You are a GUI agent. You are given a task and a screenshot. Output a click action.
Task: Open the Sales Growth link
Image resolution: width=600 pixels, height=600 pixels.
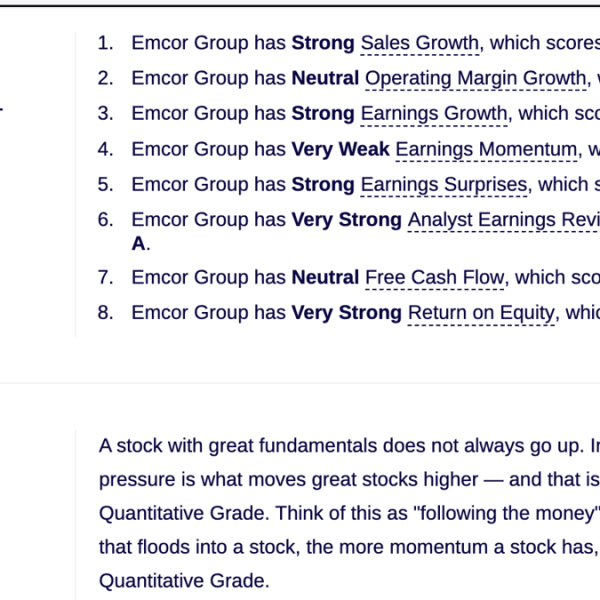click(x=420, y=43)
